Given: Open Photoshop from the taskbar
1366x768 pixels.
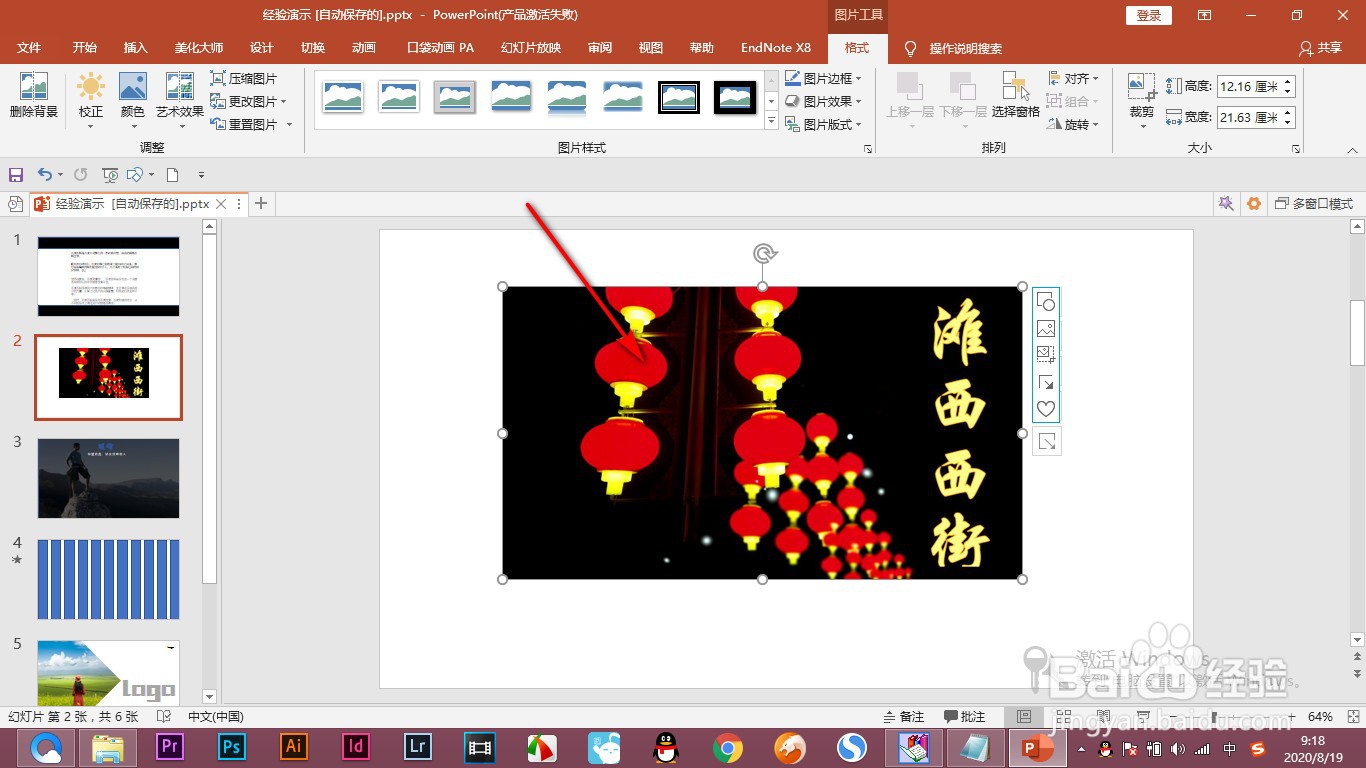Looking at the screenshot, I should pos(232,747).
